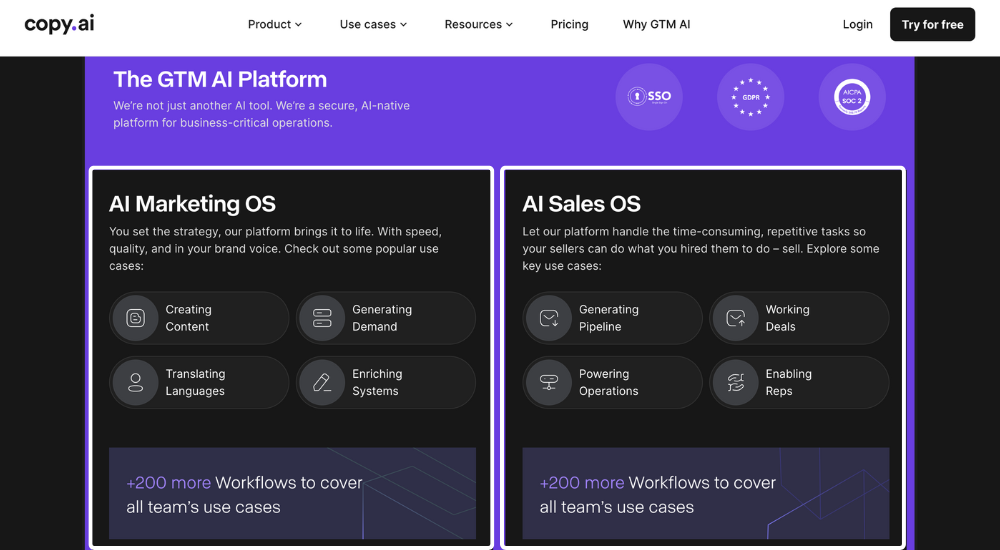1000x550 pixels.
Task: Click the Working Deals envelope icon
Action: click(735, 318)
